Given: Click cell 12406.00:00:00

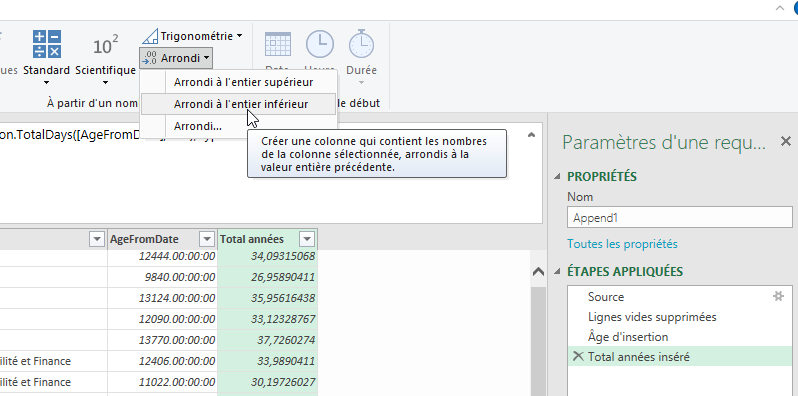Looking at the screenshot, I should coord(162,361).
